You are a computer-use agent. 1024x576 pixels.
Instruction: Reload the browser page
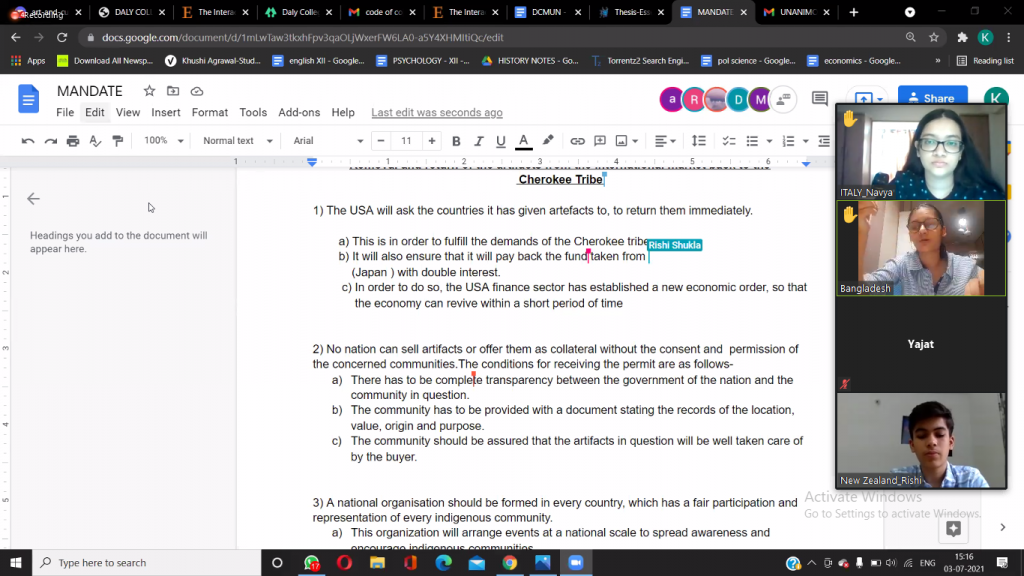[62, 37]
